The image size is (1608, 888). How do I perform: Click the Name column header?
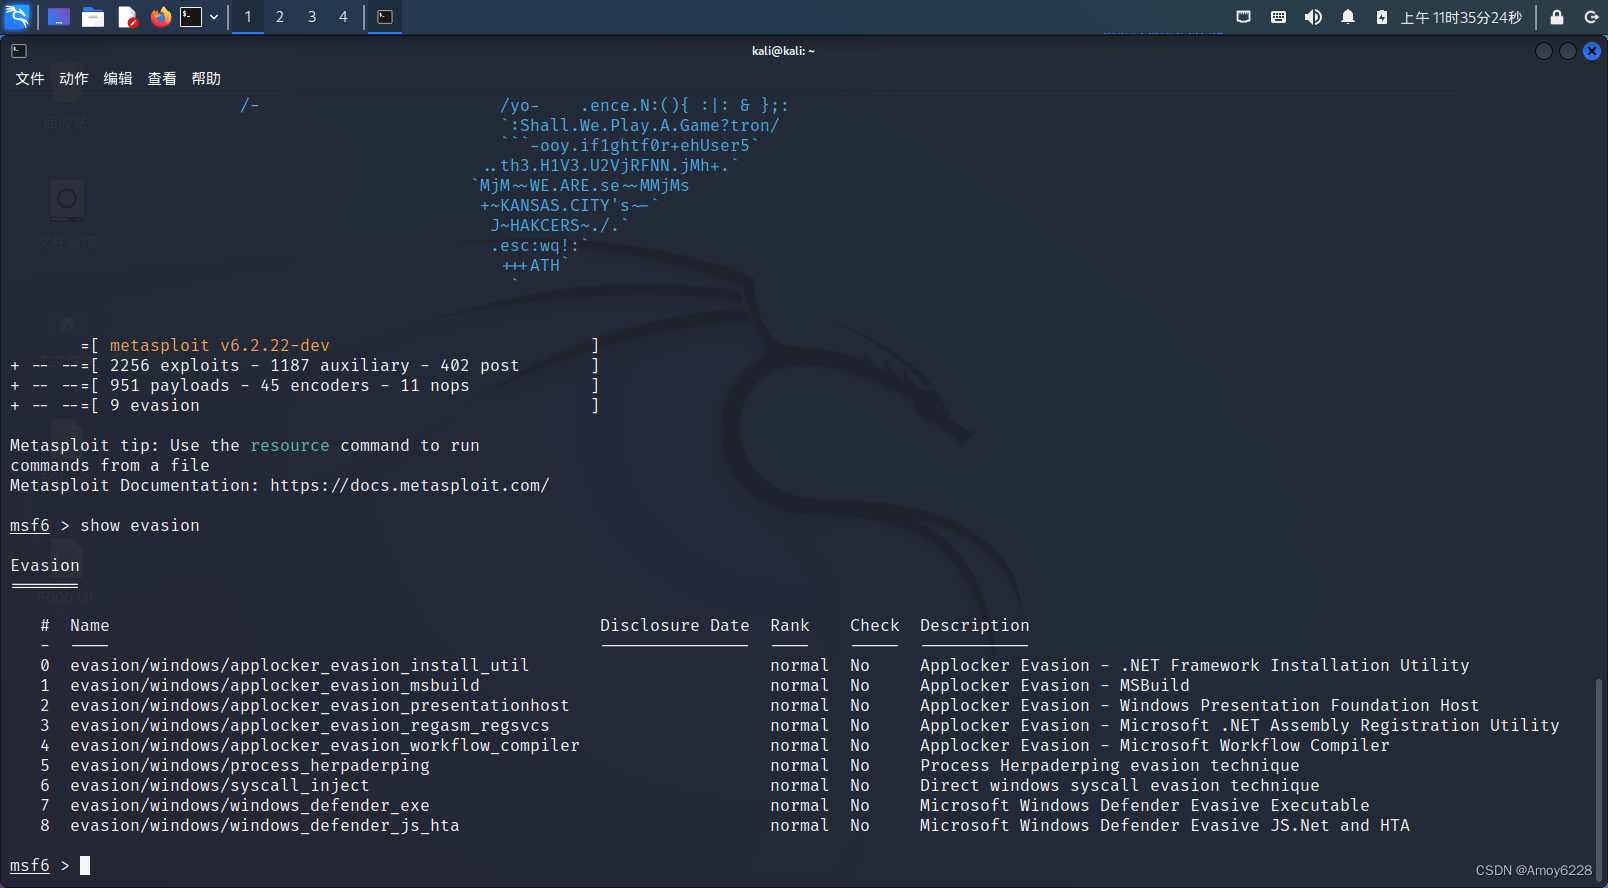pos(90,626)
